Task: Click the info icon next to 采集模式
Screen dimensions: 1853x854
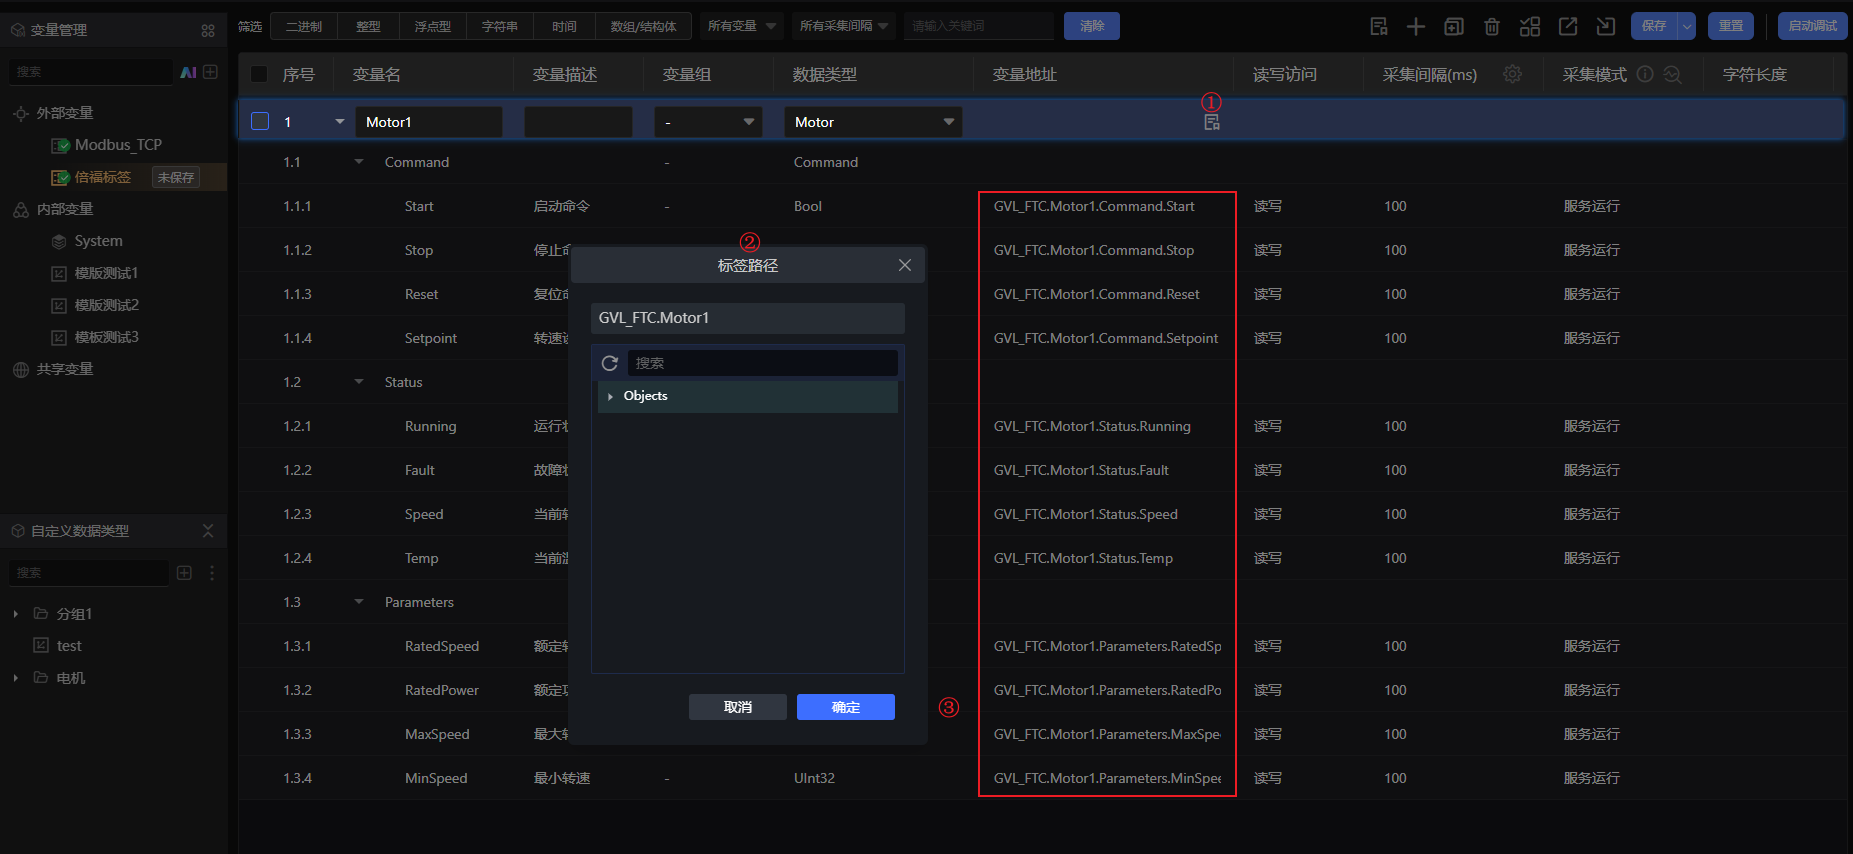Action: pos(1645,74)
